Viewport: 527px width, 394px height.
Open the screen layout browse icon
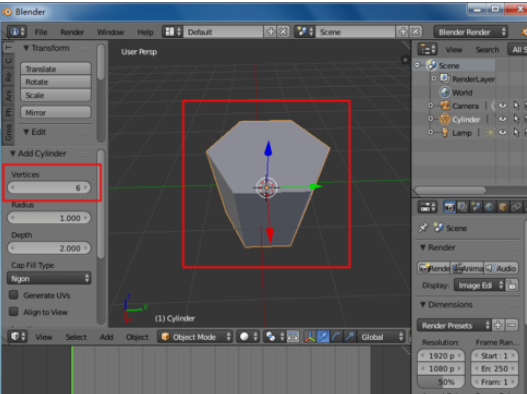pyautogui.click(x=172, y=32)
